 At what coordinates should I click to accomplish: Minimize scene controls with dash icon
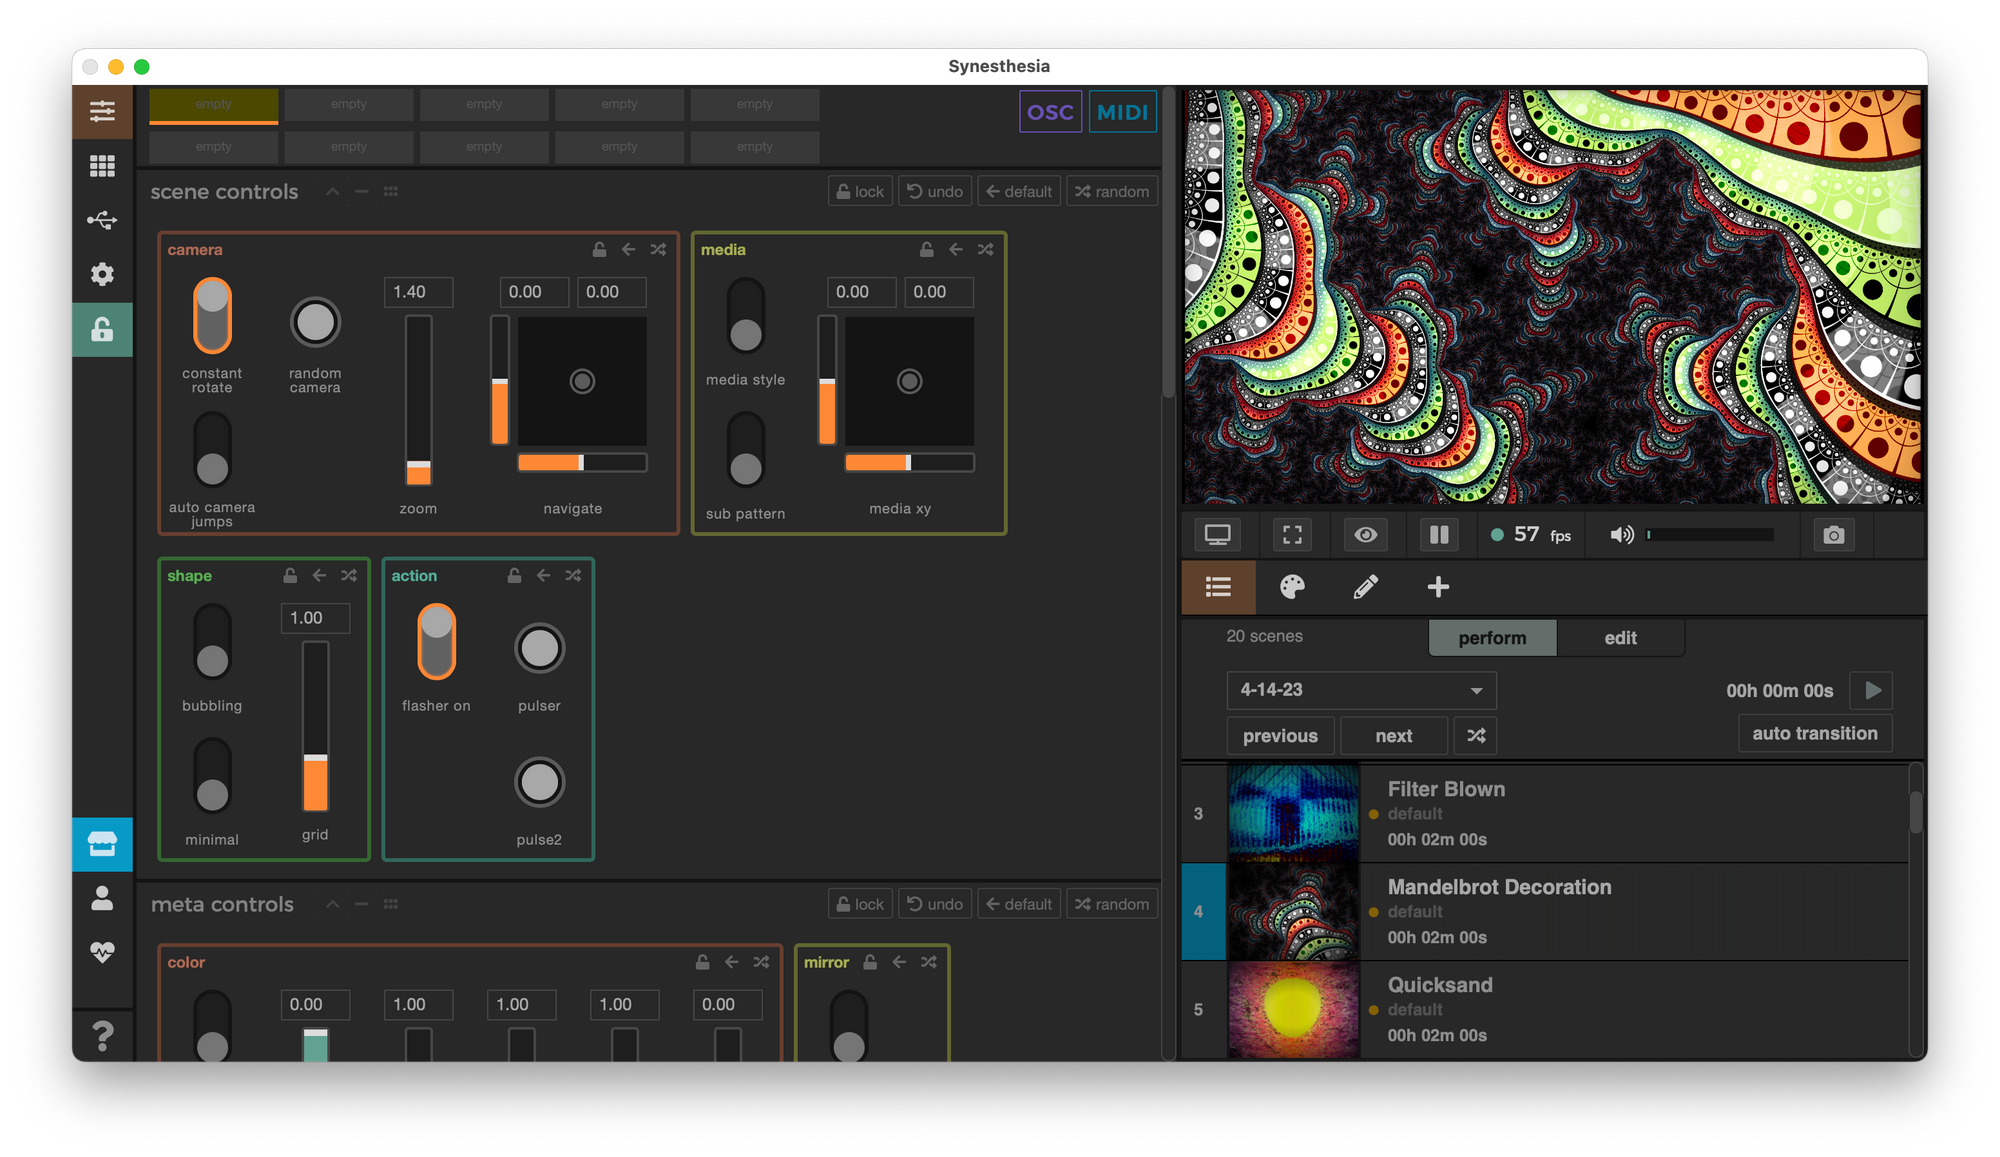pos(362,192)
